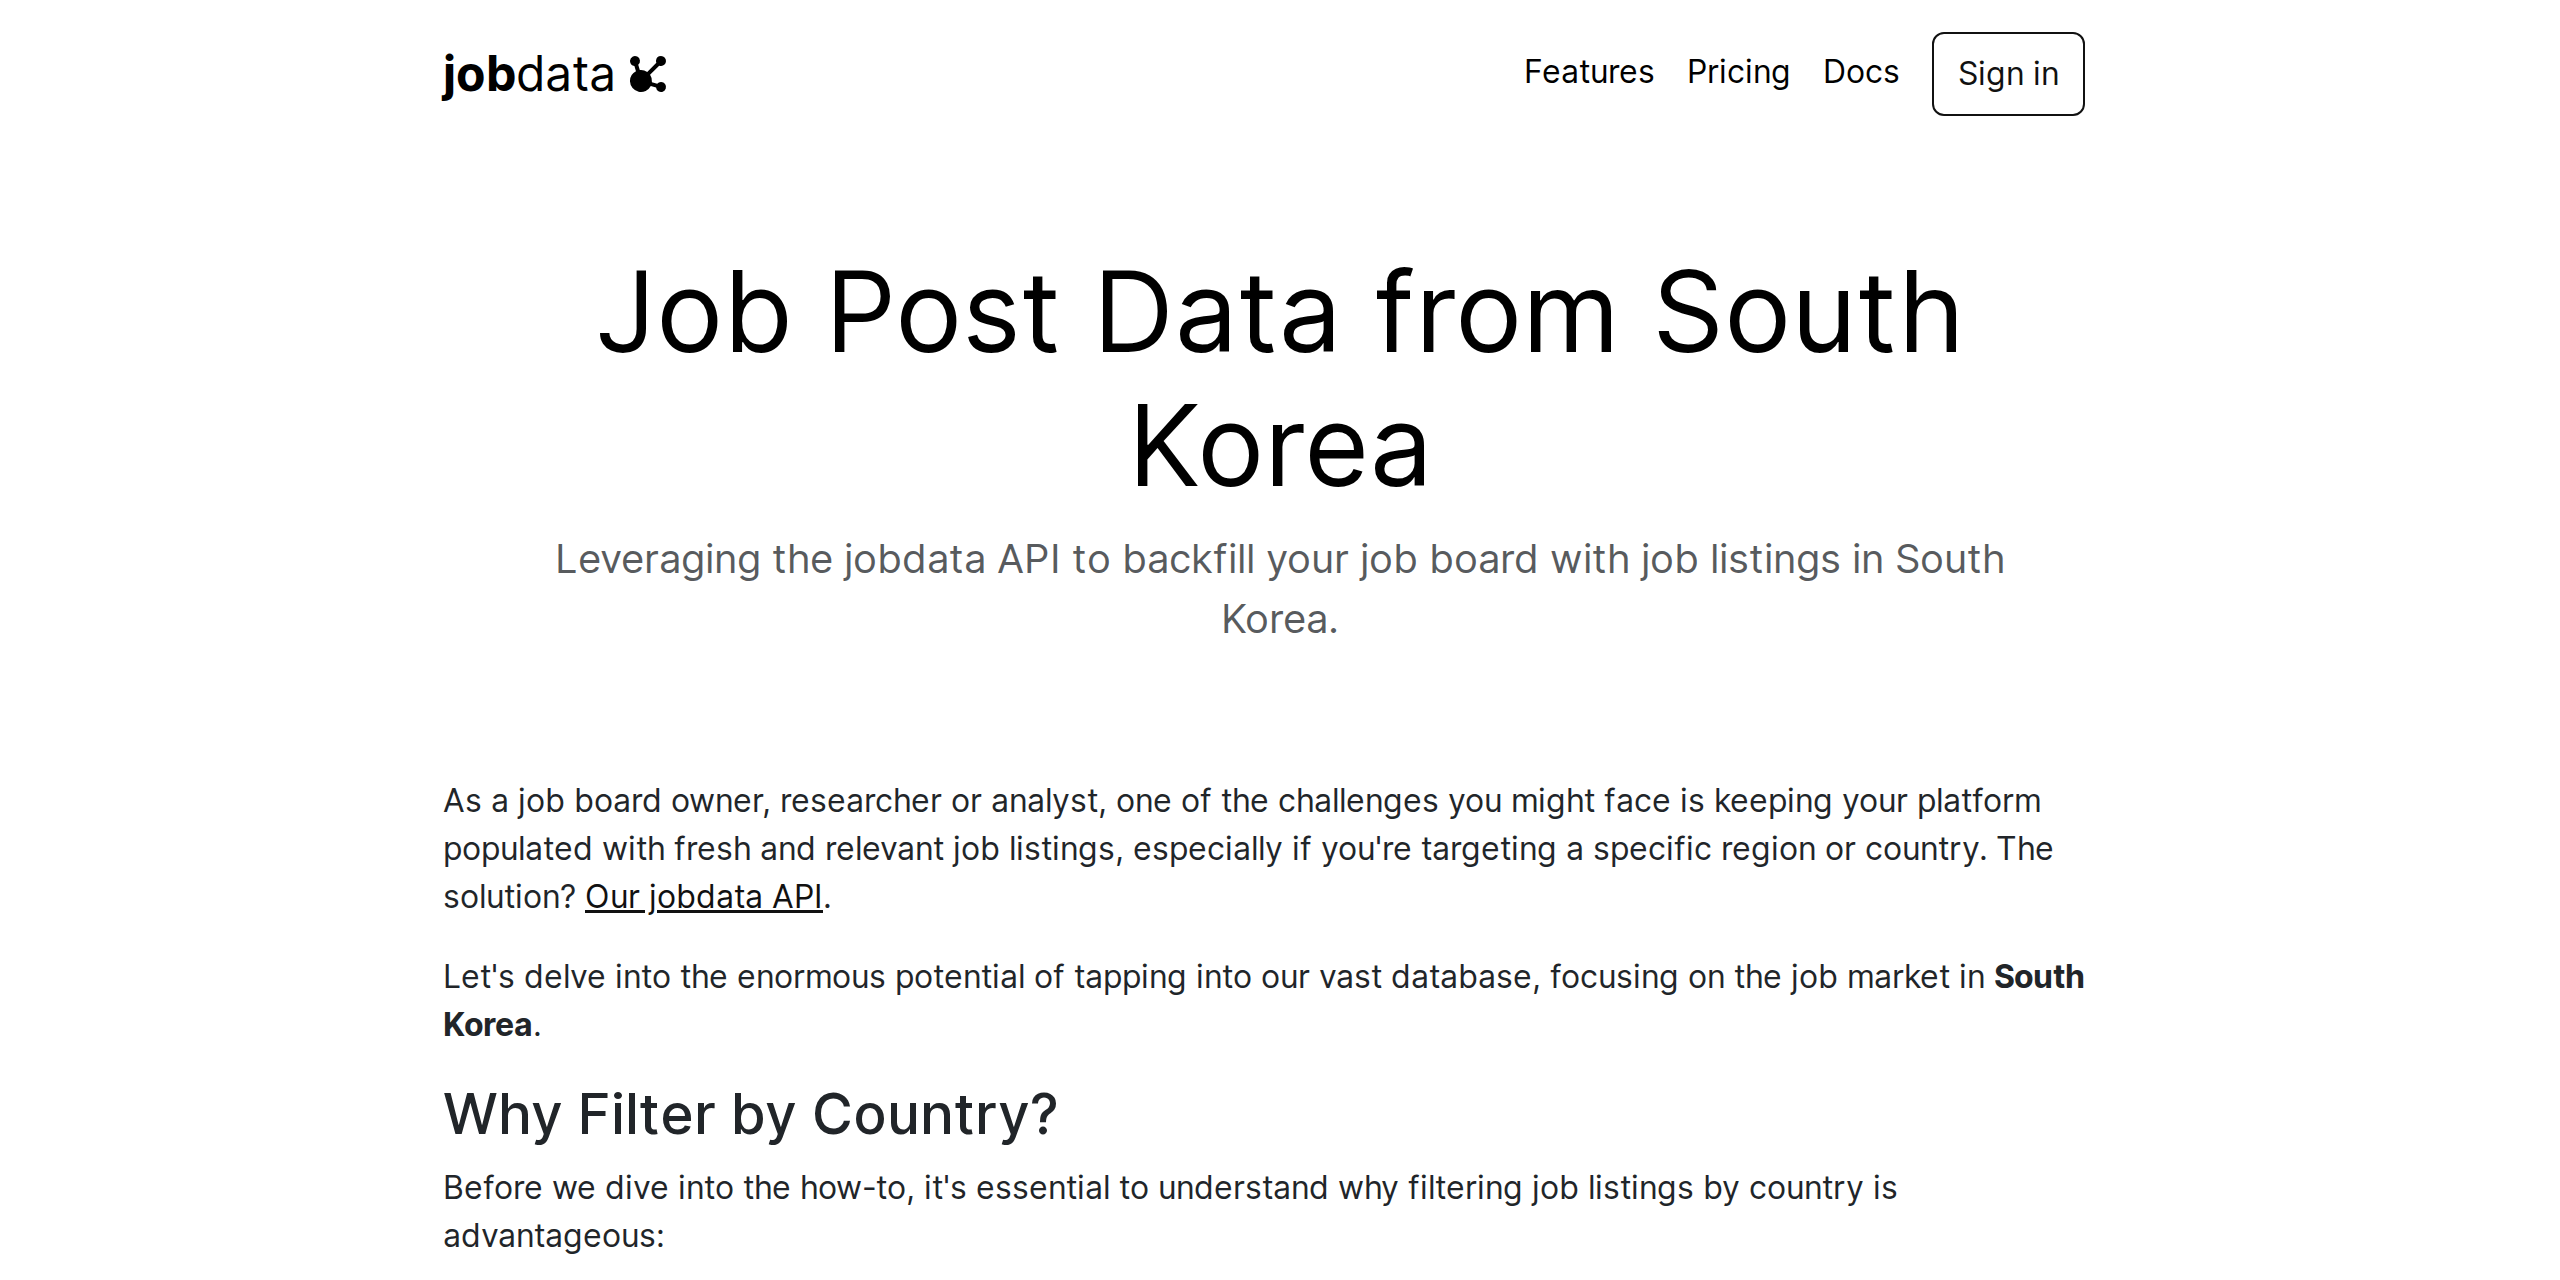Follow the 'Our jobdata API' link
The image size is (2560, 1280).
pos(703,897)
